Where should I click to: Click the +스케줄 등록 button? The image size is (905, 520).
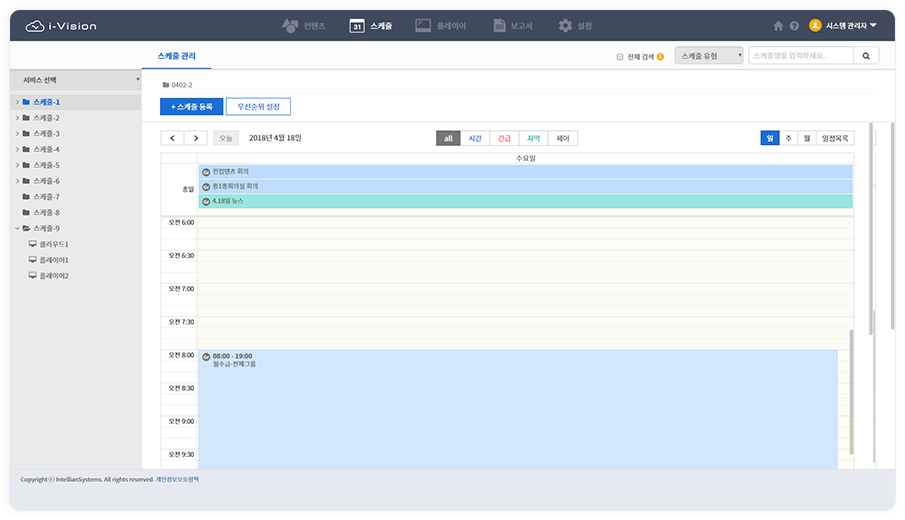pyautogui.click(x=192, y=107)
